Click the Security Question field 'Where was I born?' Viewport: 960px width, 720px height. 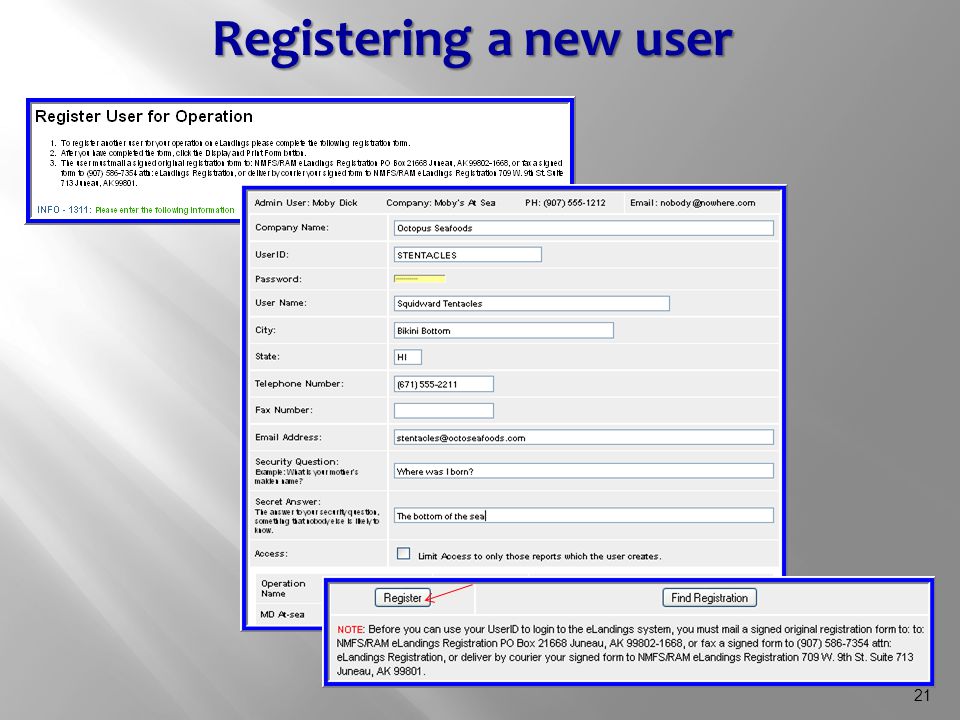click(583, 471)
